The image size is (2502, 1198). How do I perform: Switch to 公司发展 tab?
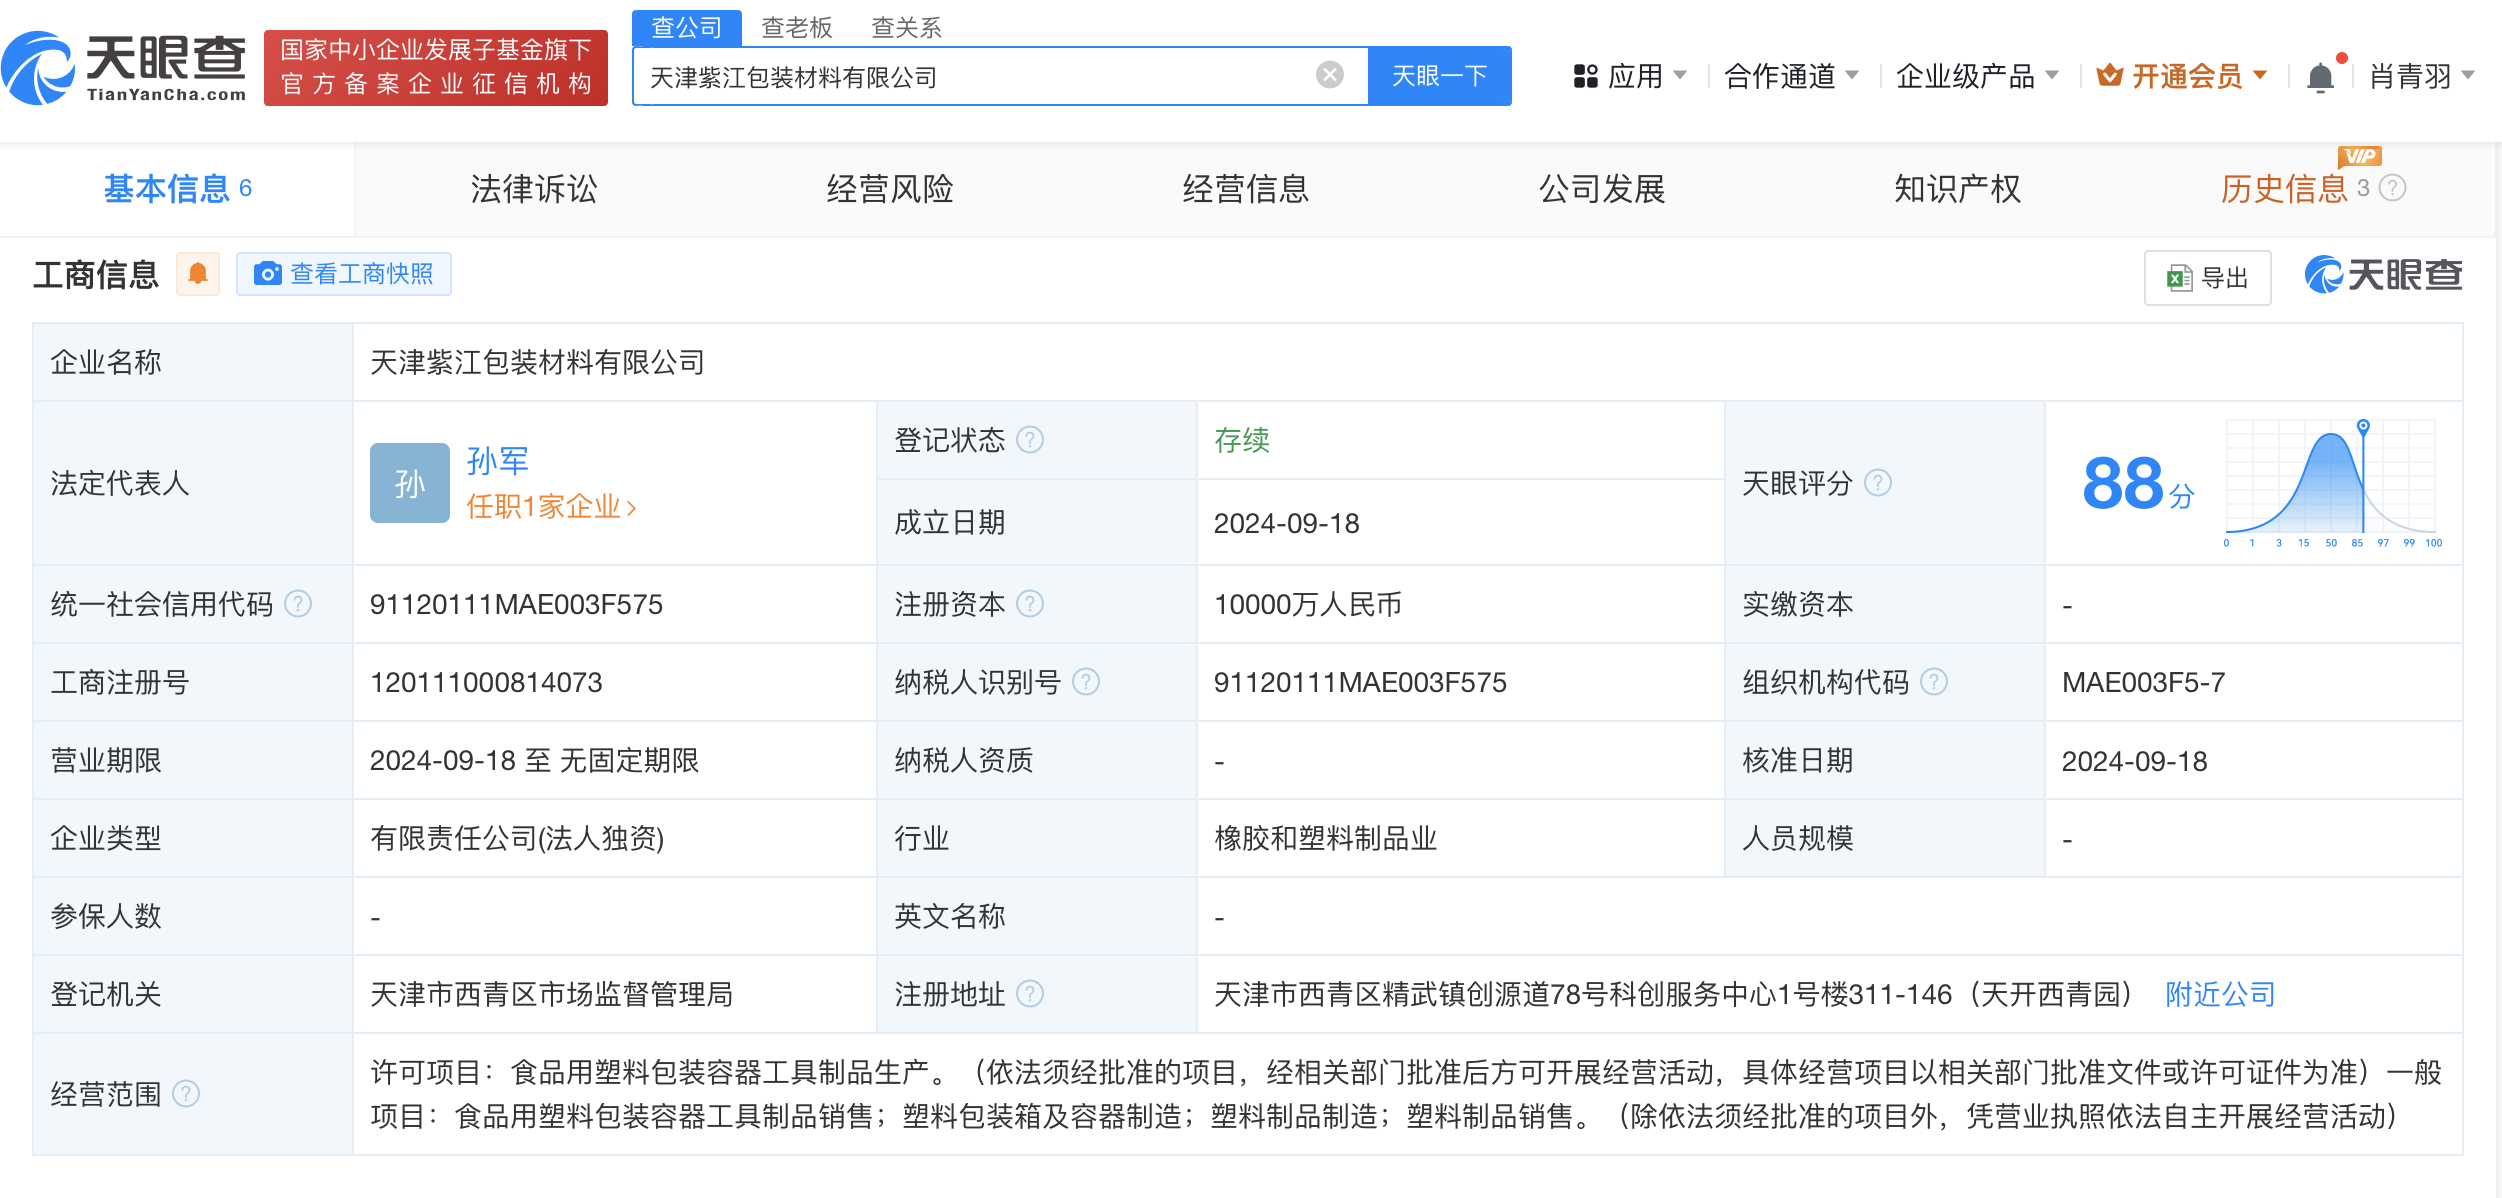click(1602, 189)
